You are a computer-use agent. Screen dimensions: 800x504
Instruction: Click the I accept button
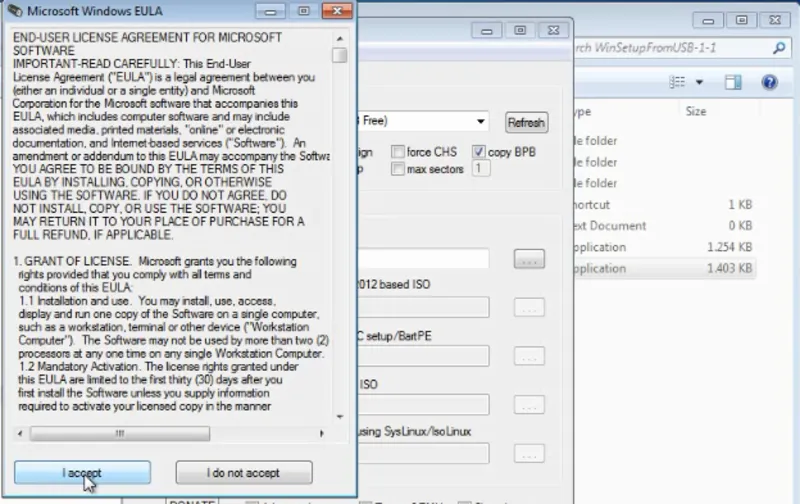tap(82, 472)
